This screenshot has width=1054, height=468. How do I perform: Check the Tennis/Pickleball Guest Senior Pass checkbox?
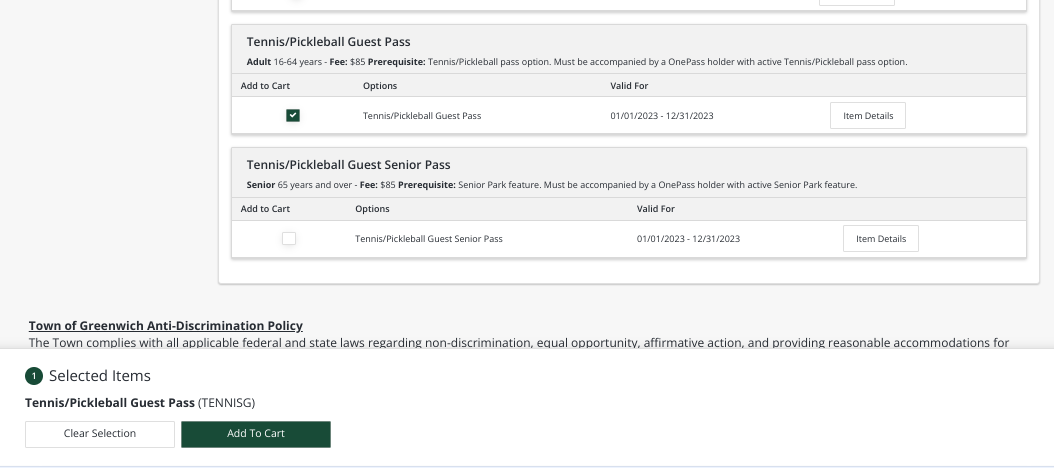coord(289,239)
